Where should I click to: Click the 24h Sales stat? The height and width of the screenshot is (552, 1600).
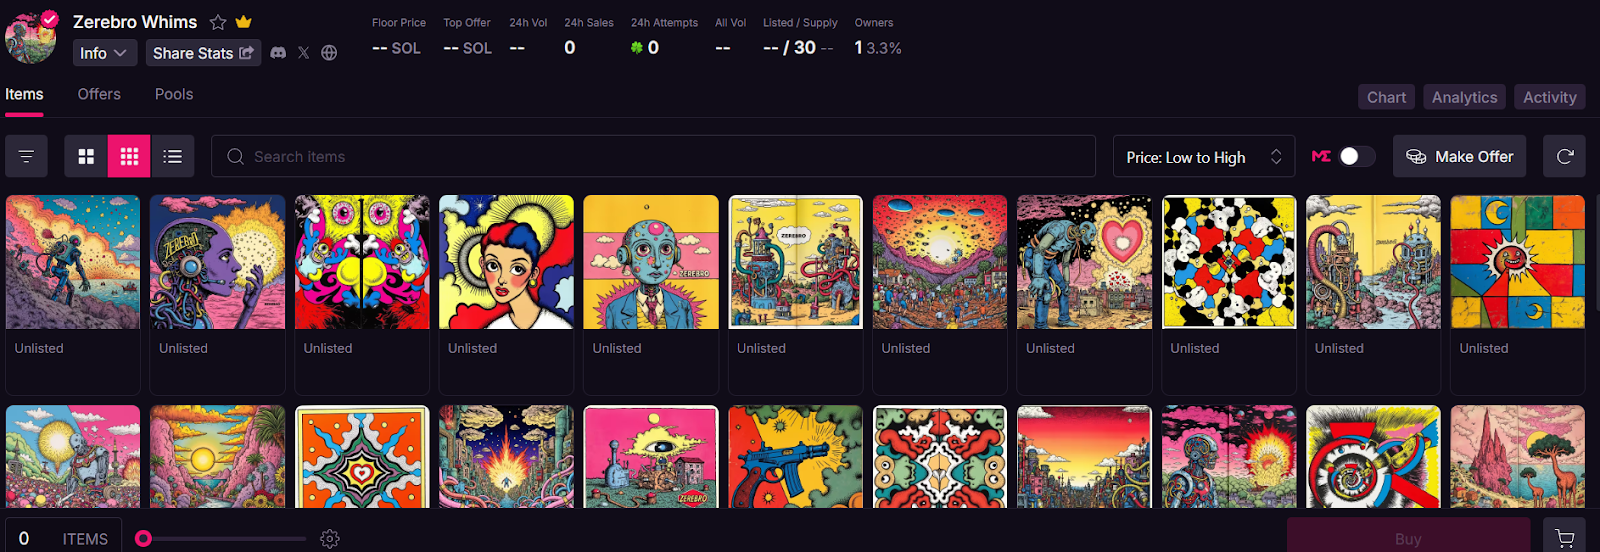588,36
